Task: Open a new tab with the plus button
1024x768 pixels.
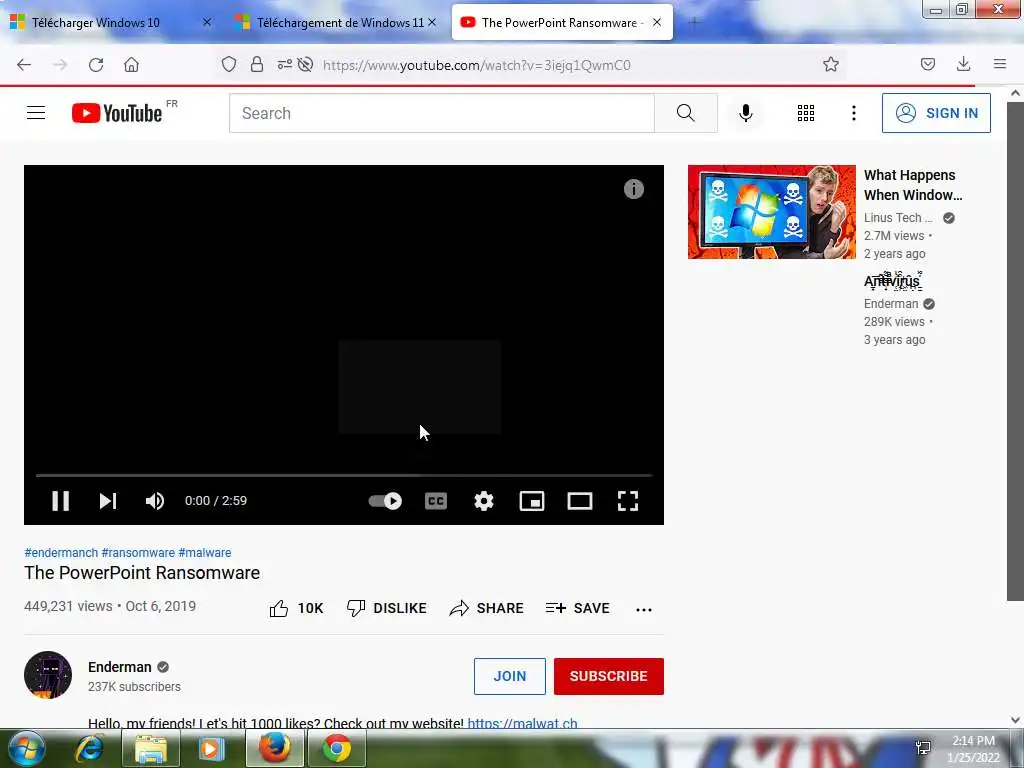Action: tap(694, 22)
